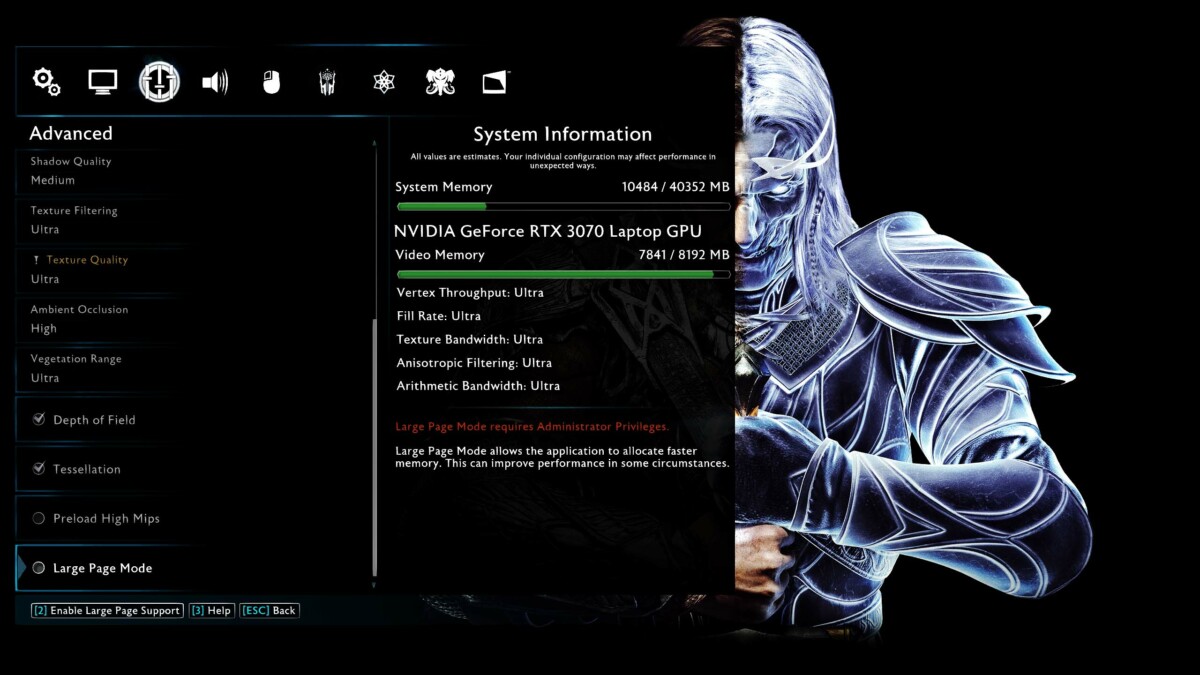The width and height of the screenshot is (1200, 675).
Task: Click the red Administrator Privileges warning text
Action: point(532,427)
